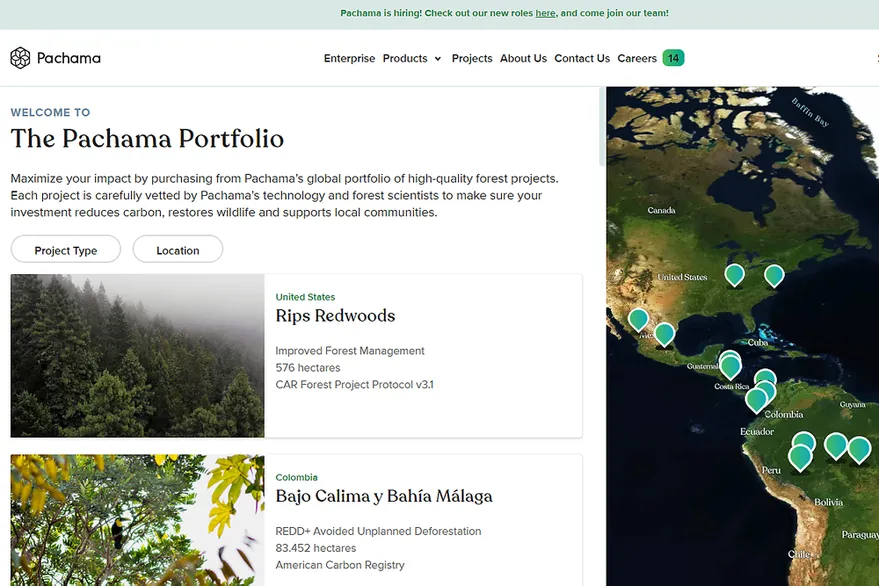
Task: Open the Enterprise menu item
Action: (x=349, y=58)
